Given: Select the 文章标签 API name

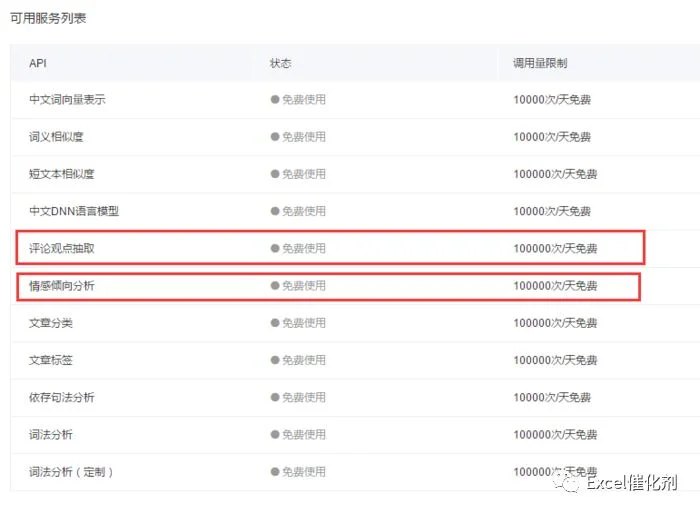Looking at the screenshot, I should [51, 360].
